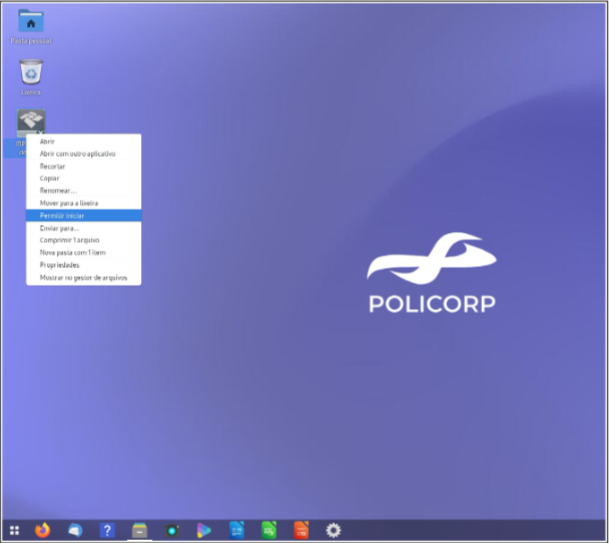Viewport: 609px width, 543px height.
Task: Open the mail client taskbar icon
Action: click(x=75, y=530)
